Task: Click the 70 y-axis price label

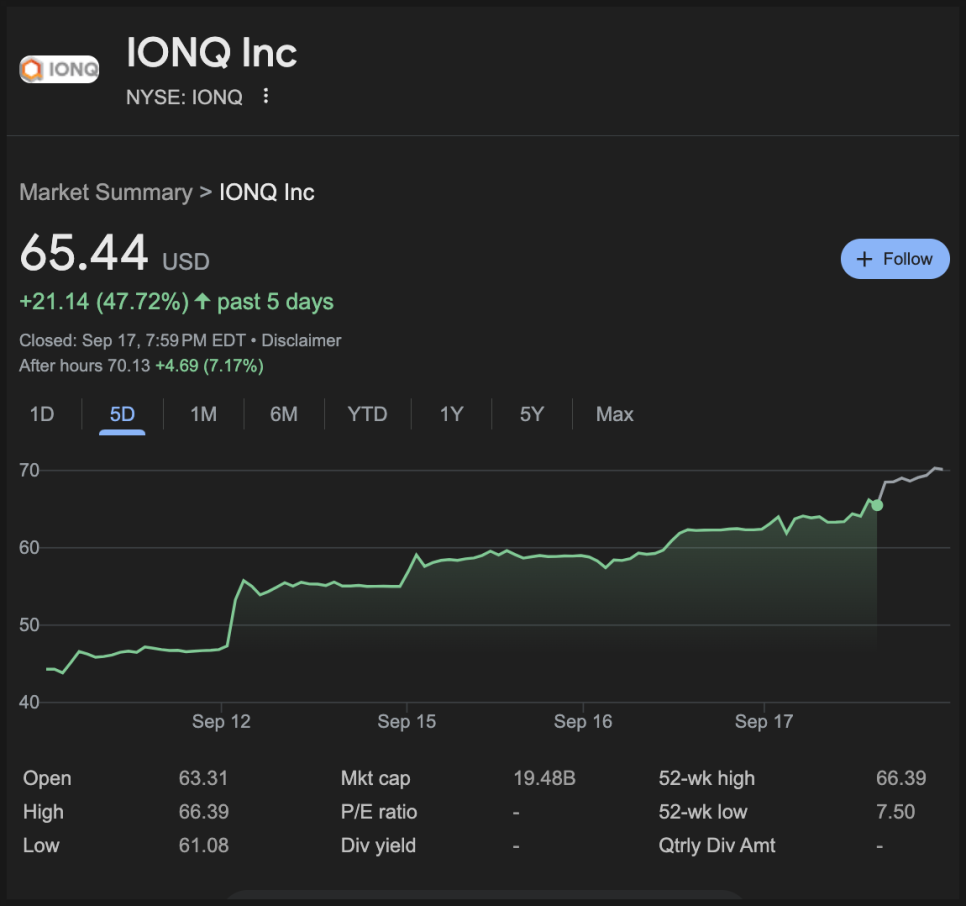Action: click(29, 471)
